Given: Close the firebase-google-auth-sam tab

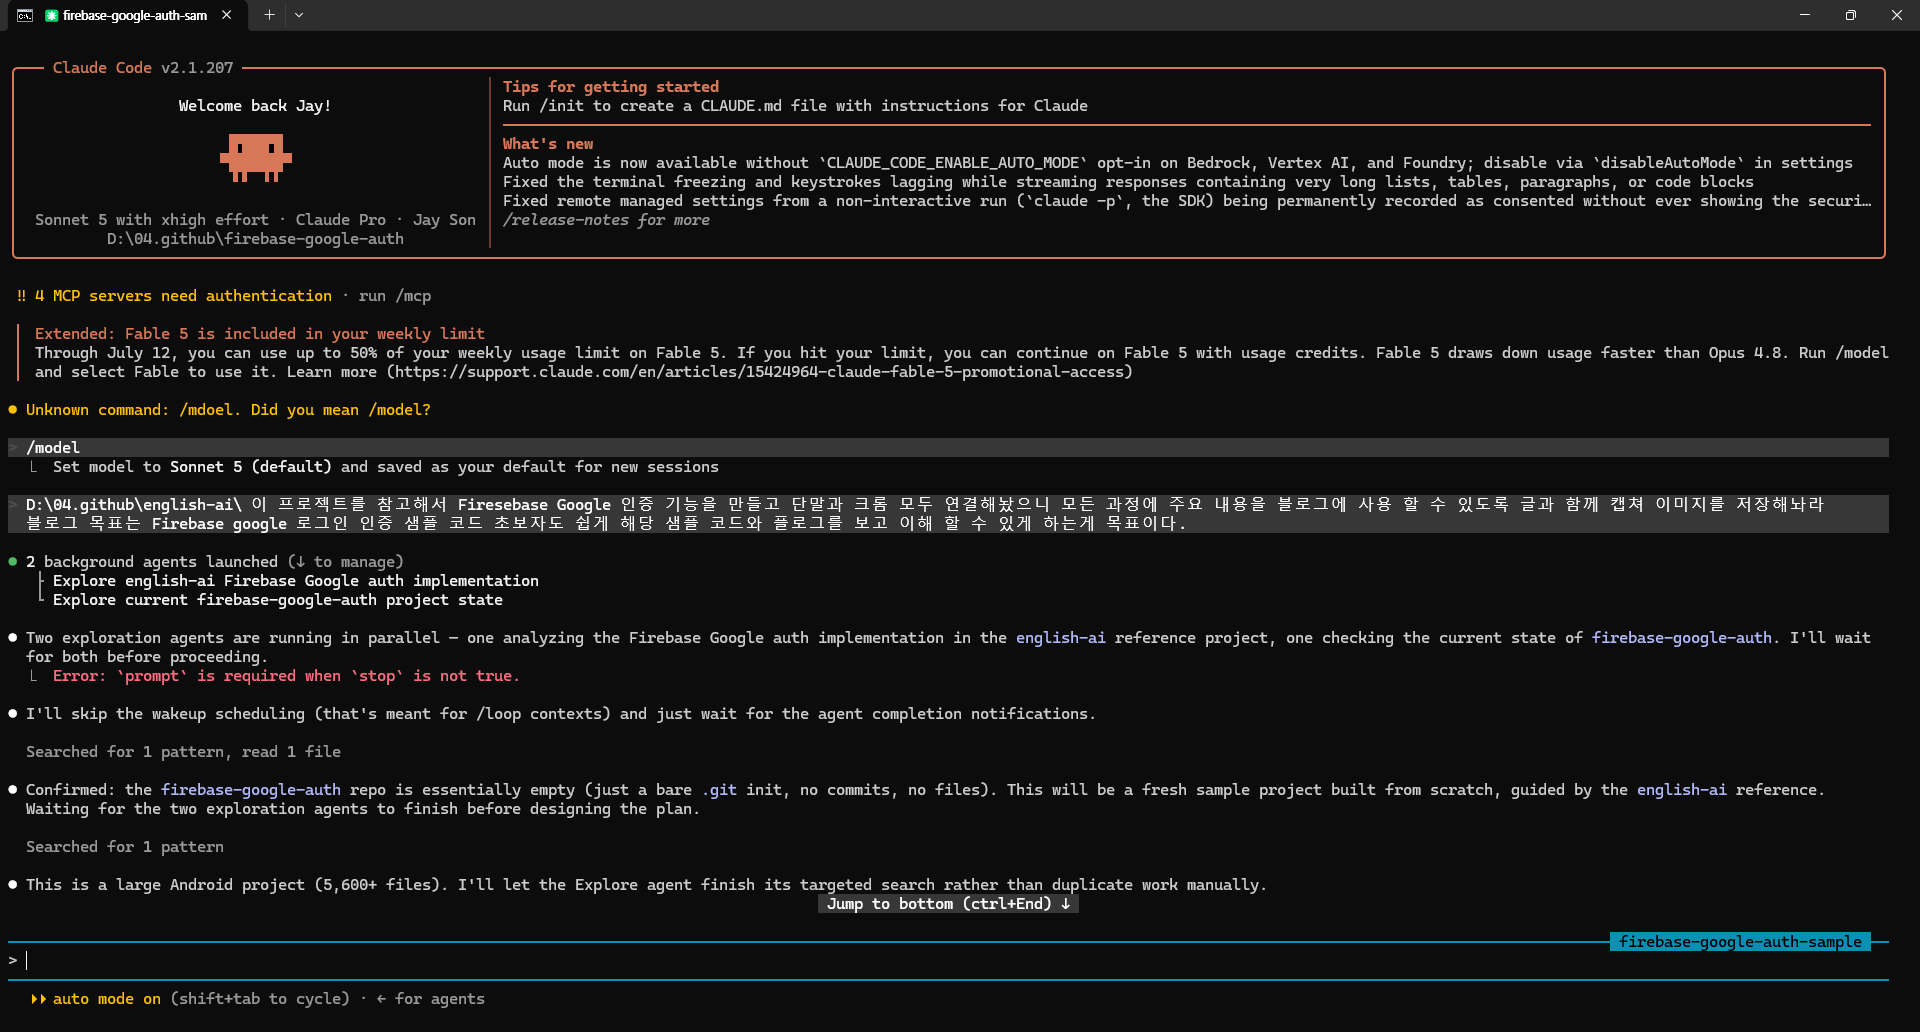Looking at the screenshot, I should 227,15.
